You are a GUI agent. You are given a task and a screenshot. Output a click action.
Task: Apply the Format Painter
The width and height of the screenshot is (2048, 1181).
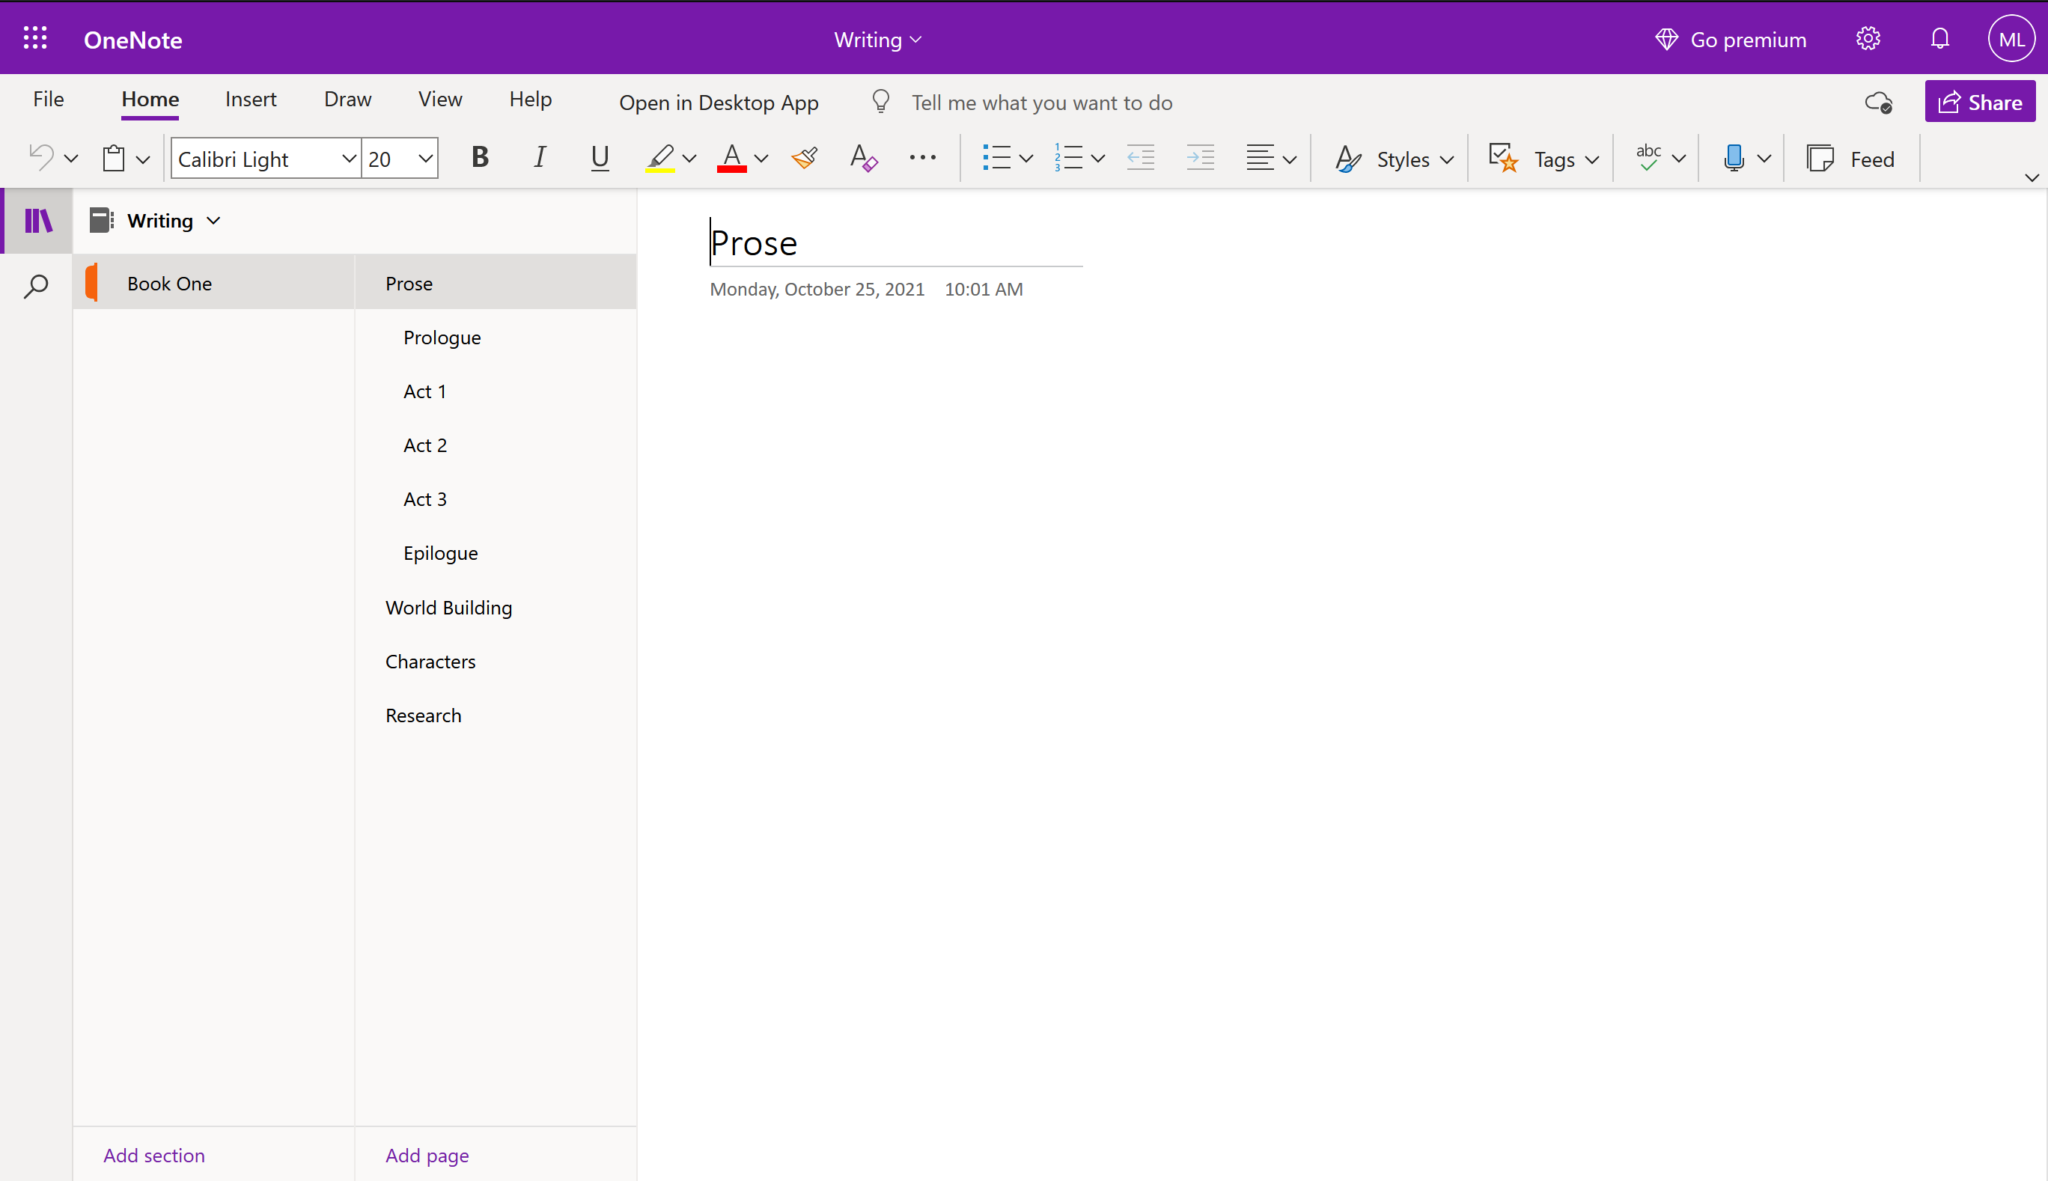(803, 157)
